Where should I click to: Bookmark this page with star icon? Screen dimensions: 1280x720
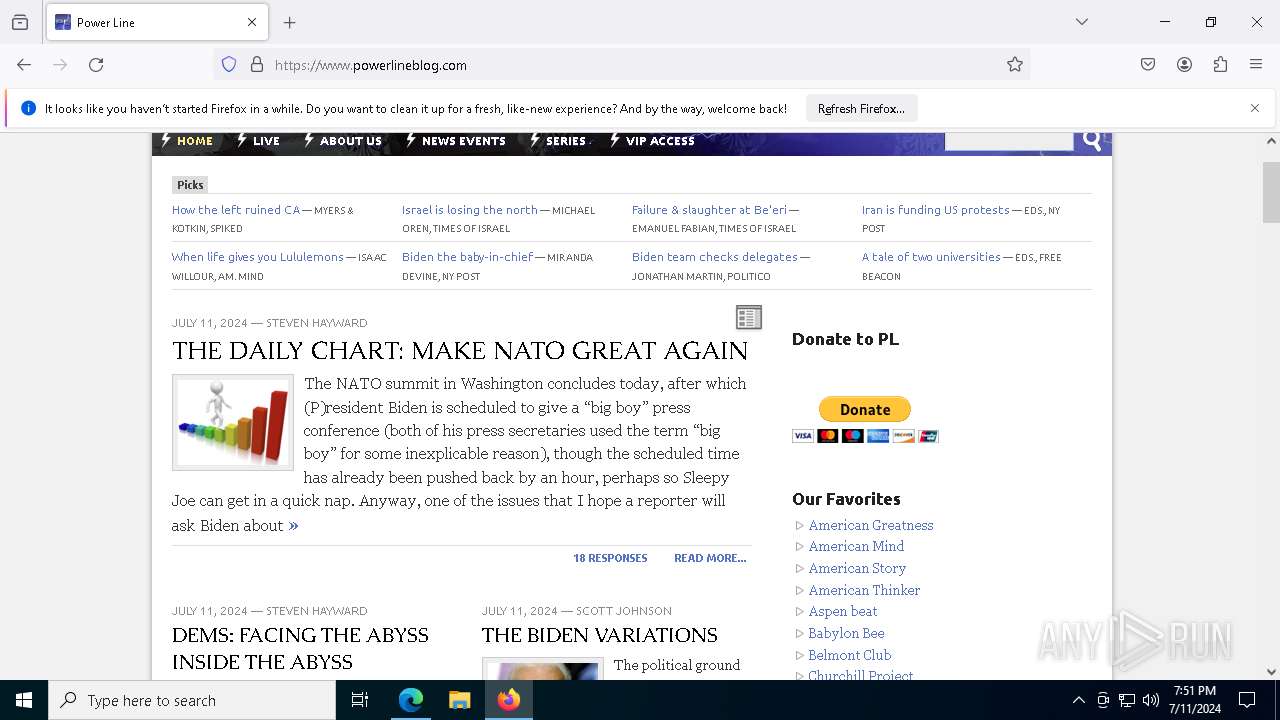pyautogui.click(x=1015, y=65)
